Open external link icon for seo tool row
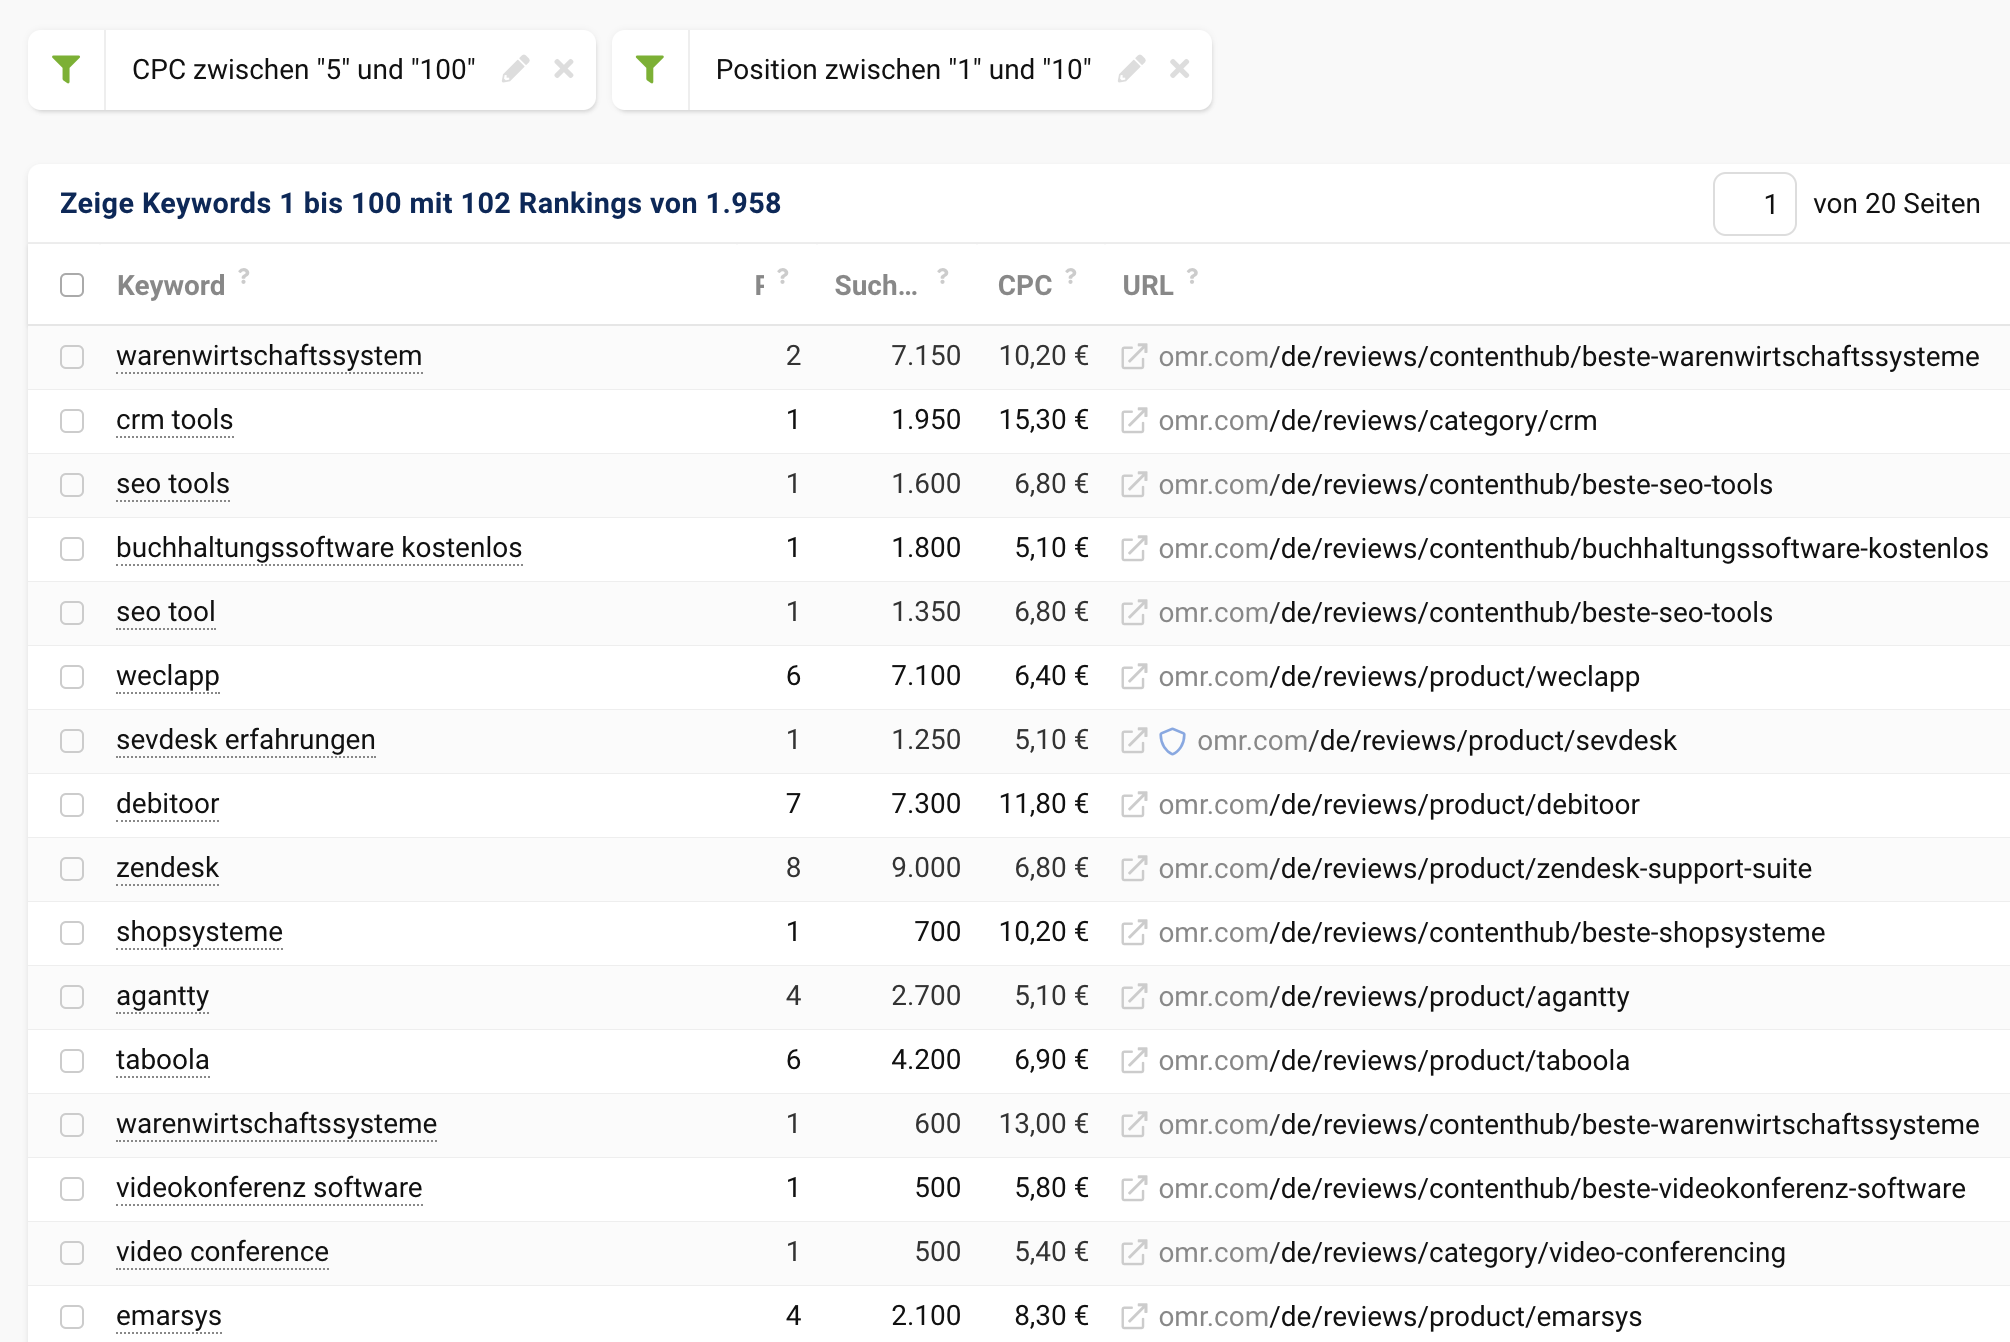This screenshot has height=1342, width=2010. pyautogui.click(x=1133, y=613)
